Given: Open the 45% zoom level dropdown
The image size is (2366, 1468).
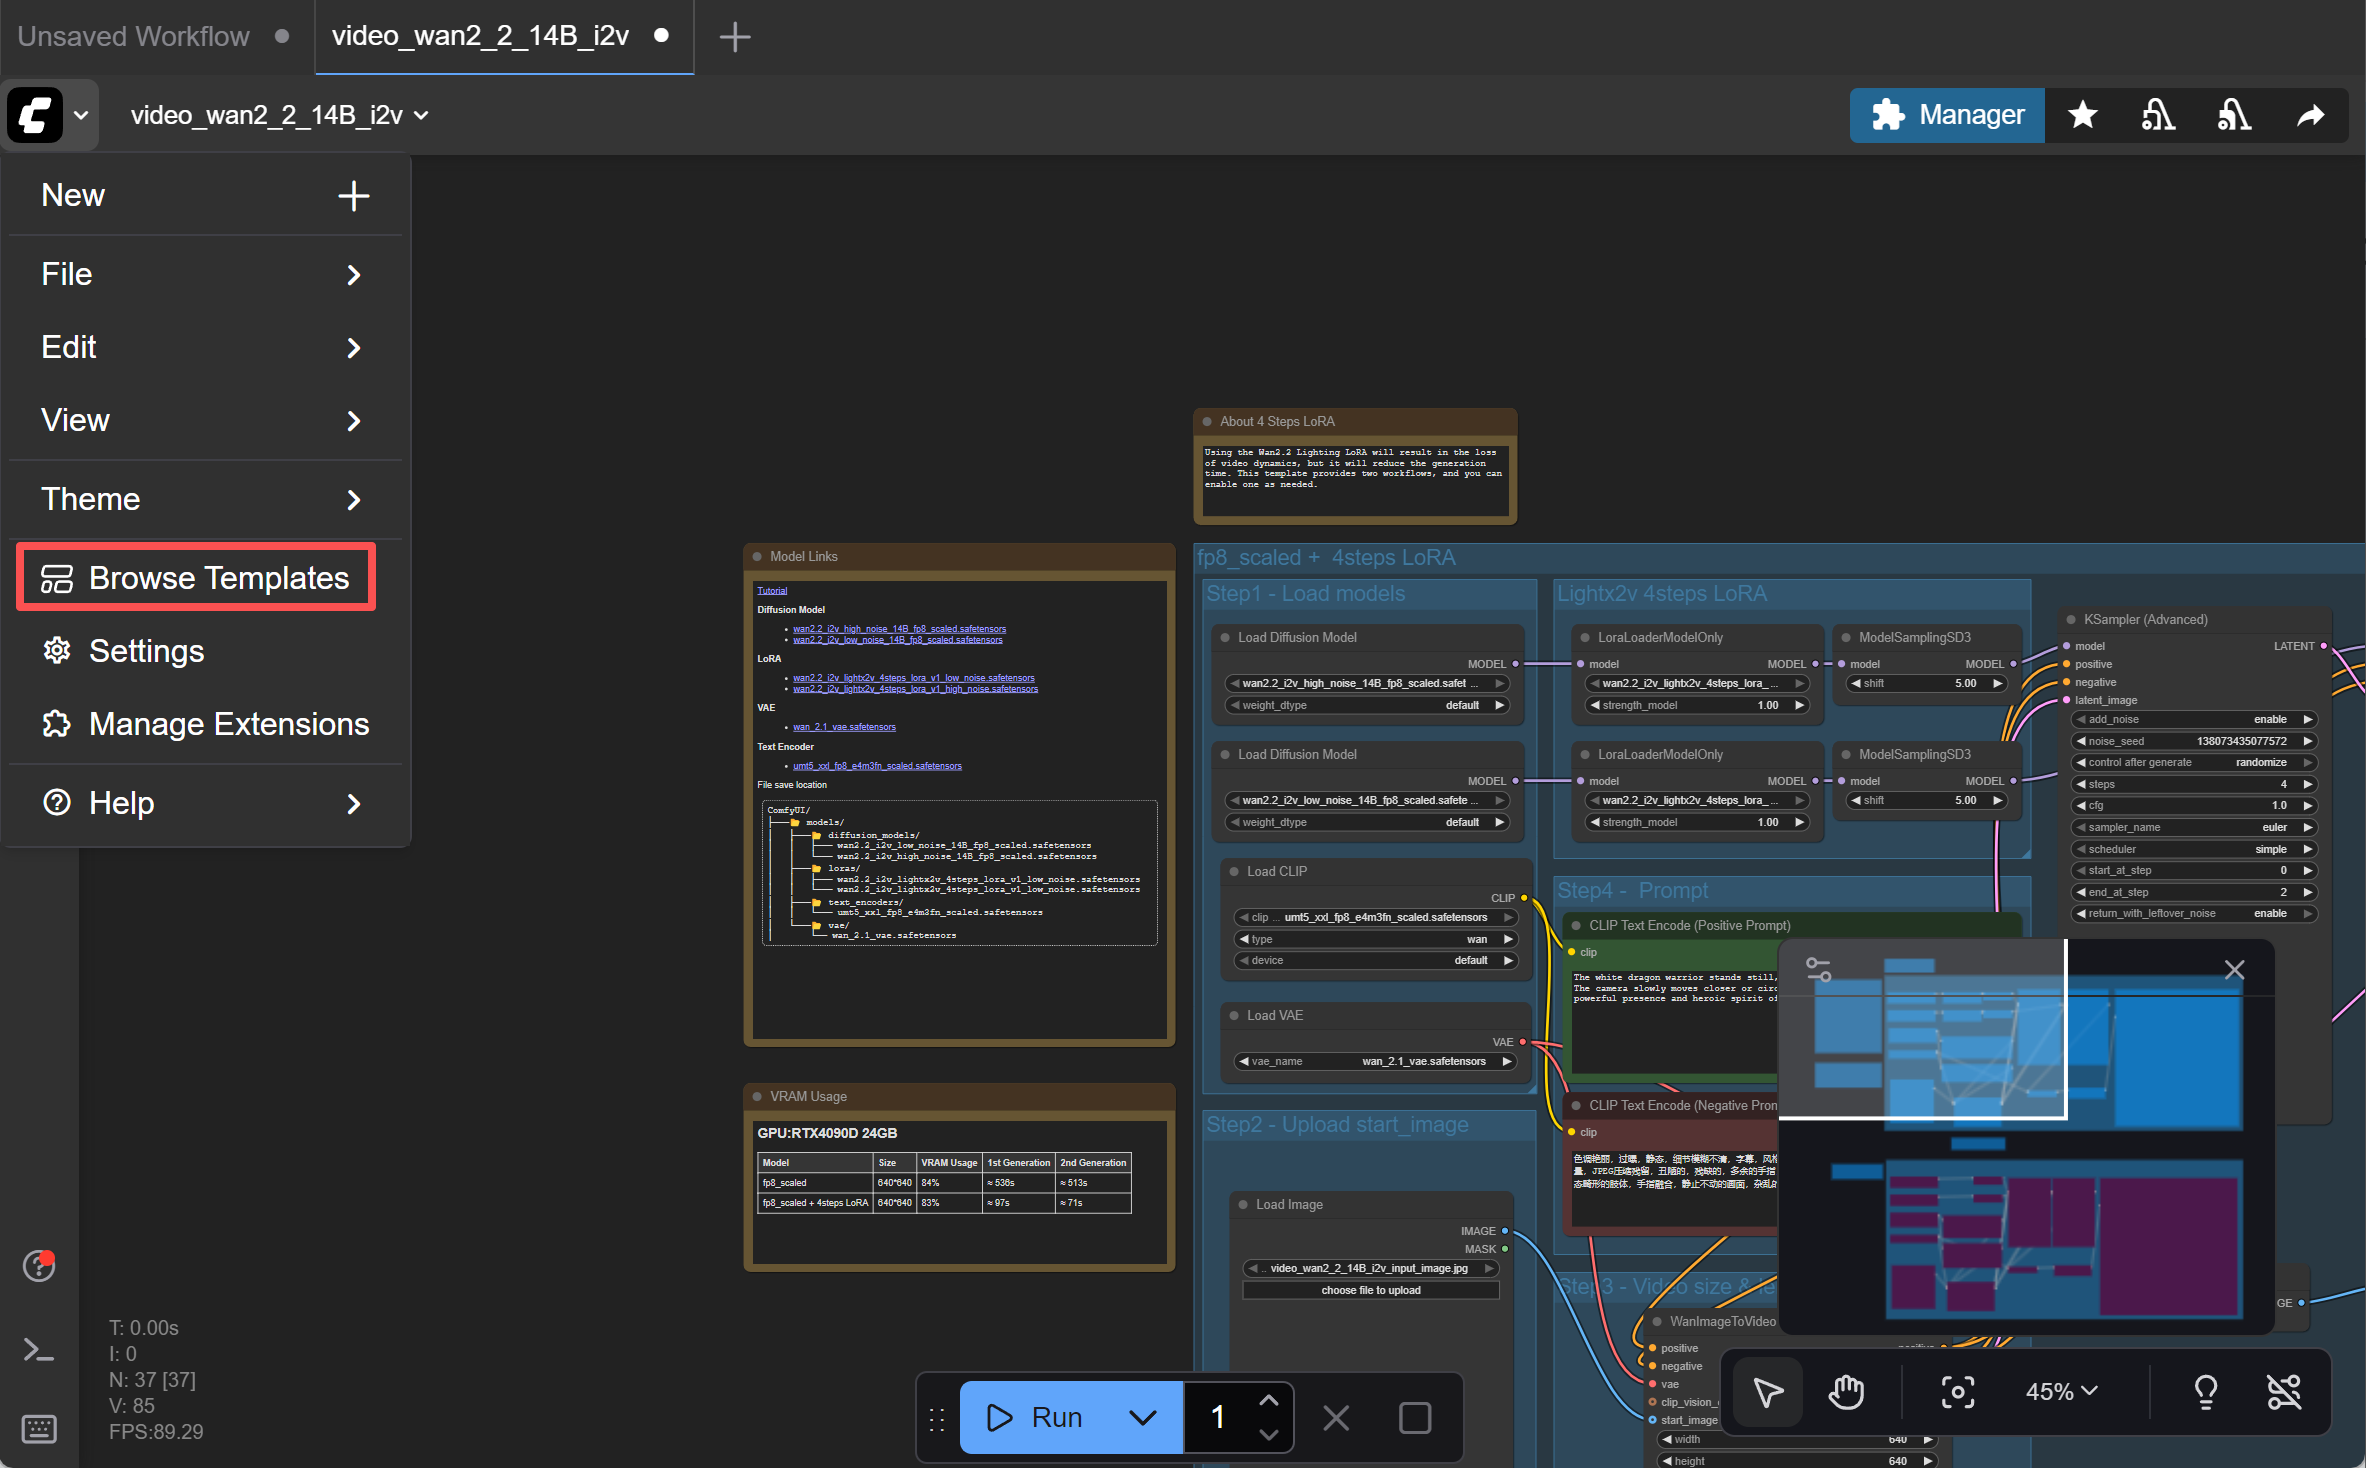Looking at the screenshot, I should pyautogui.click(x=2061, y=1391).
